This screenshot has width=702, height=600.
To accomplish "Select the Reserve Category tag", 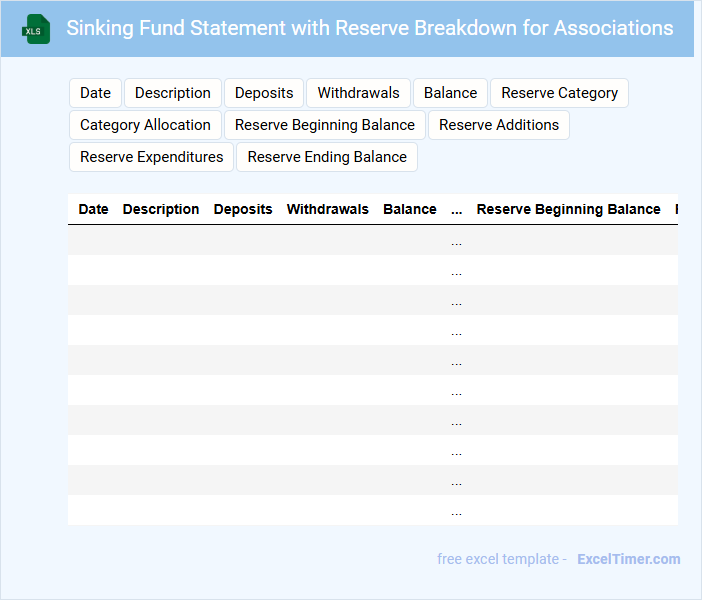I will (559, 93).
